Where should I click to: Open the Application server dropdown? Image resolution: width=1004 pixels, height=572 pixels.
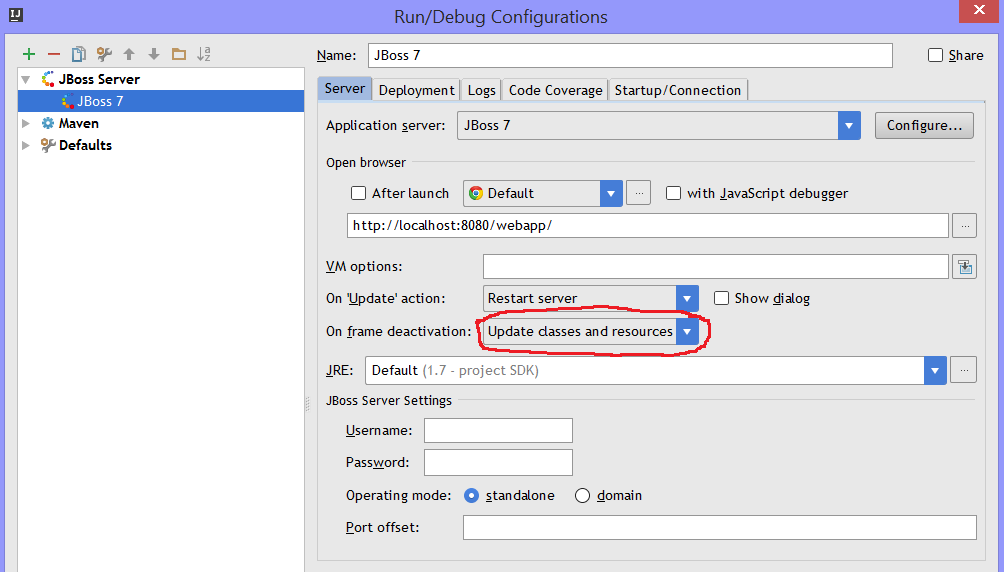tap(848, 126)
